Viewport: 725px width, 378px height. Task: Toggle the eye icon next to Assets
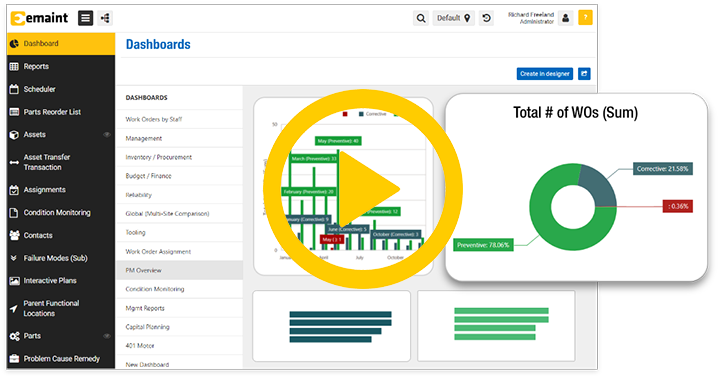pos(107,134)
